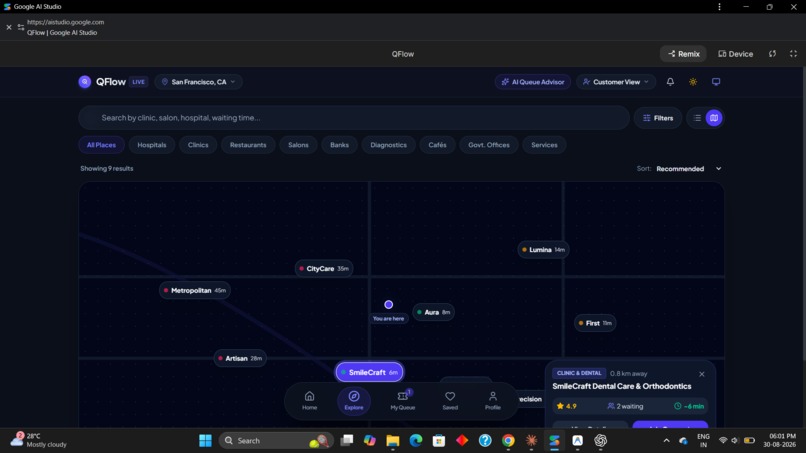Open the window three-dot menu
806x453 pixels.
click(x=719, y=7)
